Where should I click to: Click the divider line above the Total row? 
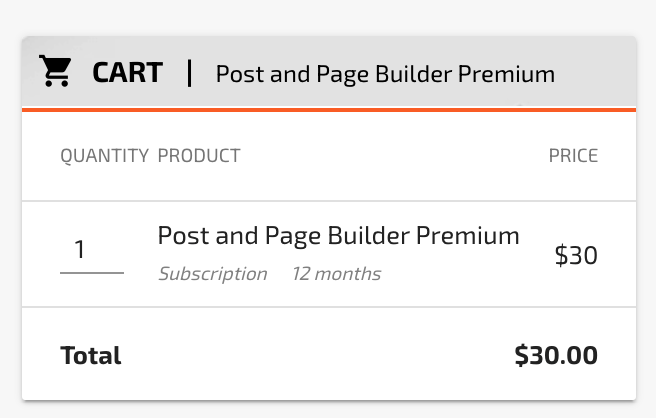[x=328, y=307]
